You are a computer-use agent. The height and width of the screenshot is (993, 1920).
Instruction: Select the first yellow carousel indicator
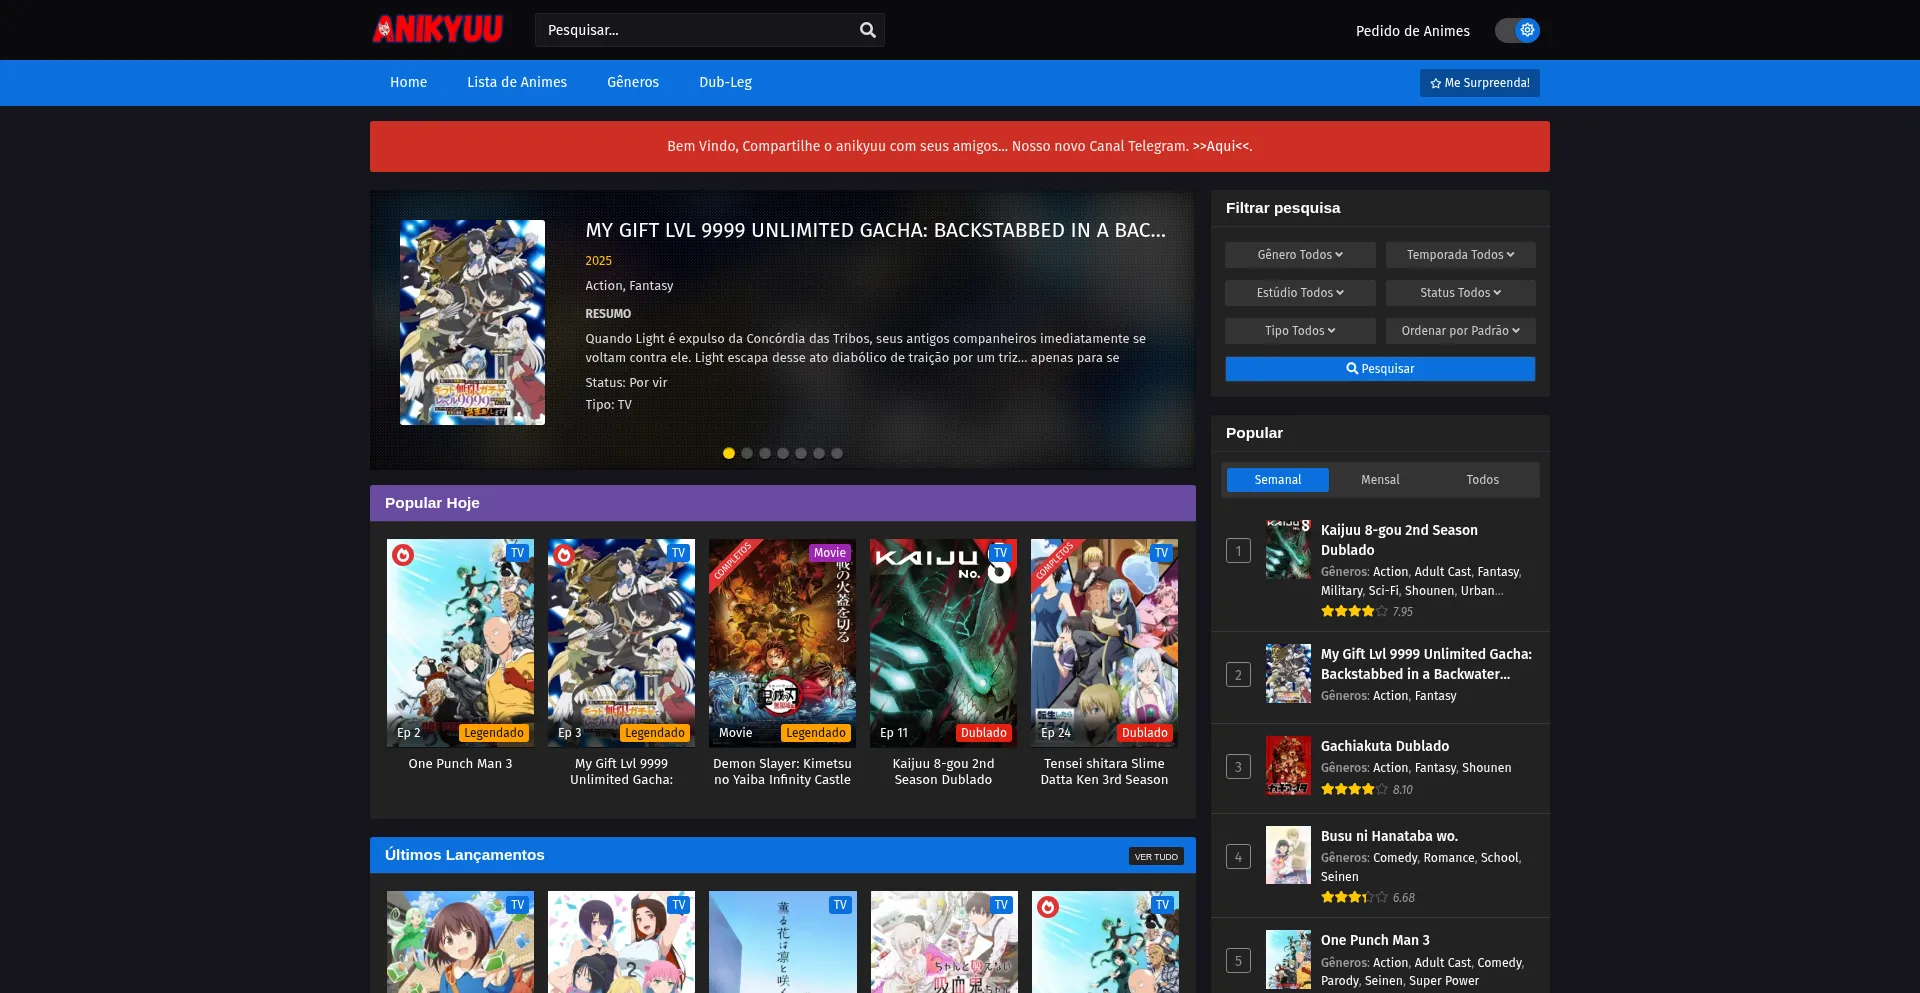point(729,453)
